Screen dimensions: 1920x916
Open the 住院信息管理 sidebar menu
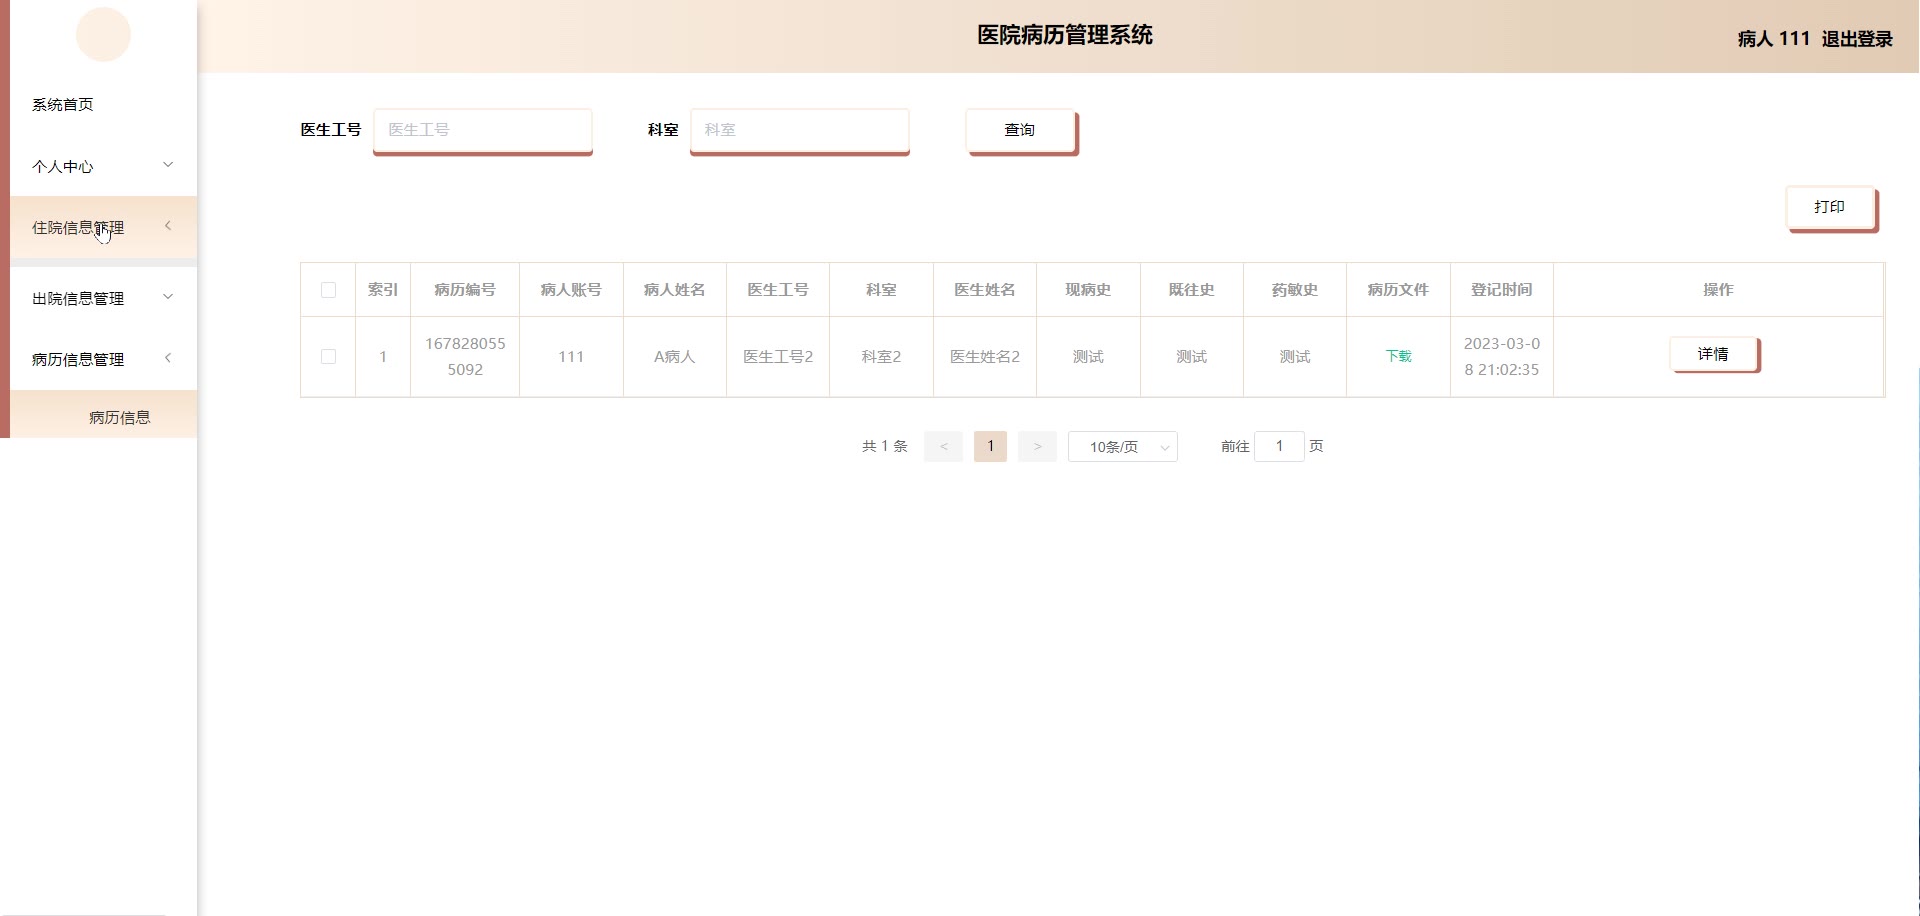tap(78, 227)
